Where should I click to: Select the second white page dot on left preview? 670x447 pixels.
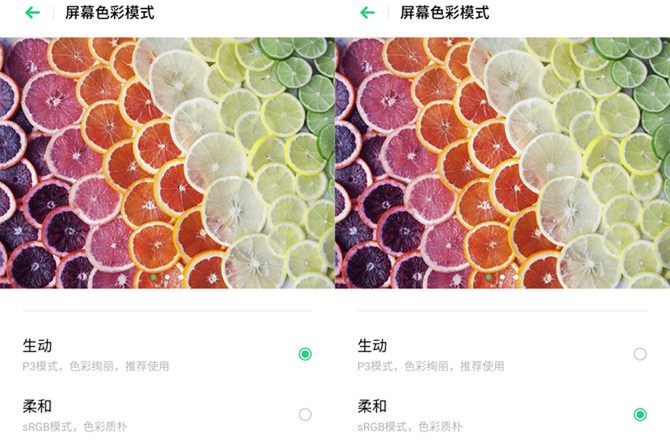point(168,277)
